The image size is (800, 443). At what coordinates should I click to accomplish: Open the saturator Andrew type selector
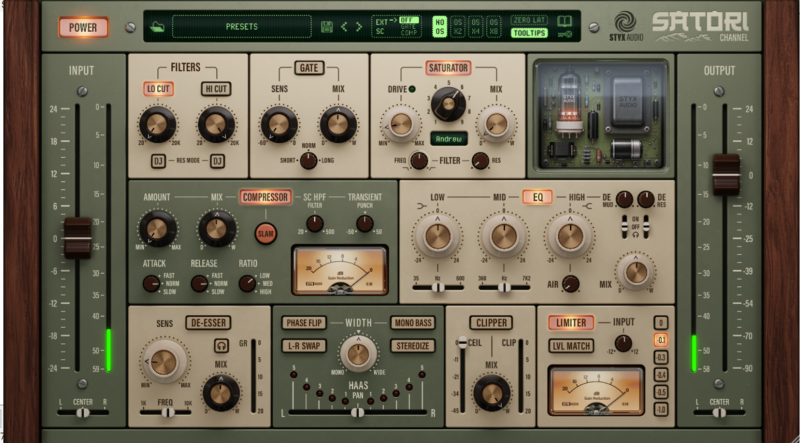click(x=449, y=139)
